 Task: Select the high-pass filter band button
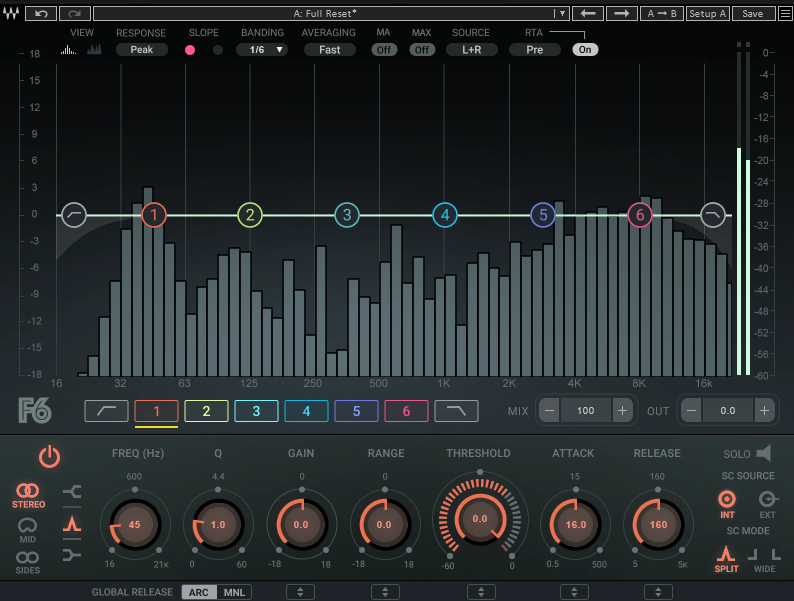click(x=106, y=410)
